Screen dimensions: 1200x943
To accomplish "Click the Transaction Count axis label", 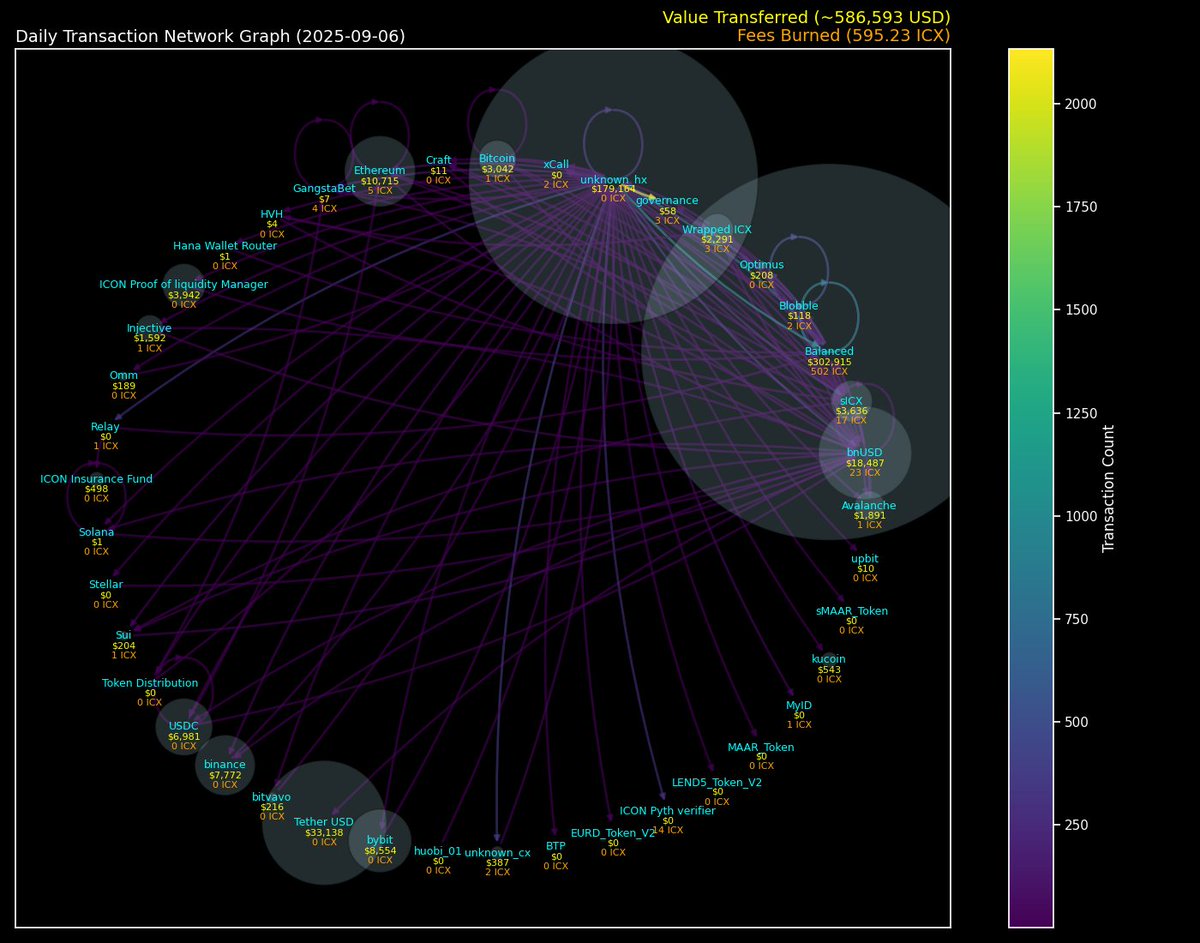I will pos(1108,488).
